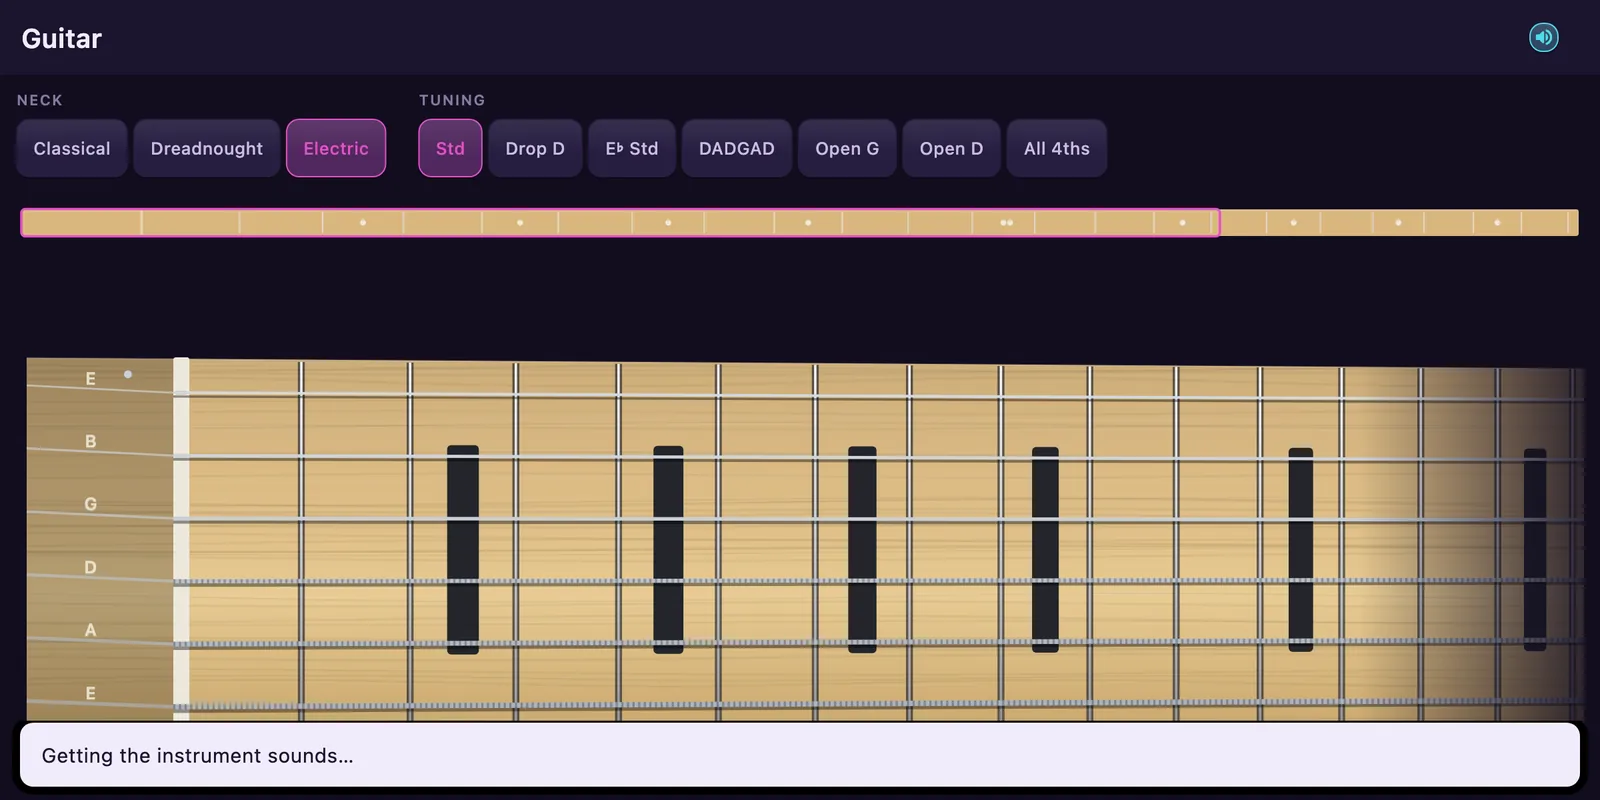
Task: Choose Std tuning
Action: tap(450, 148)
